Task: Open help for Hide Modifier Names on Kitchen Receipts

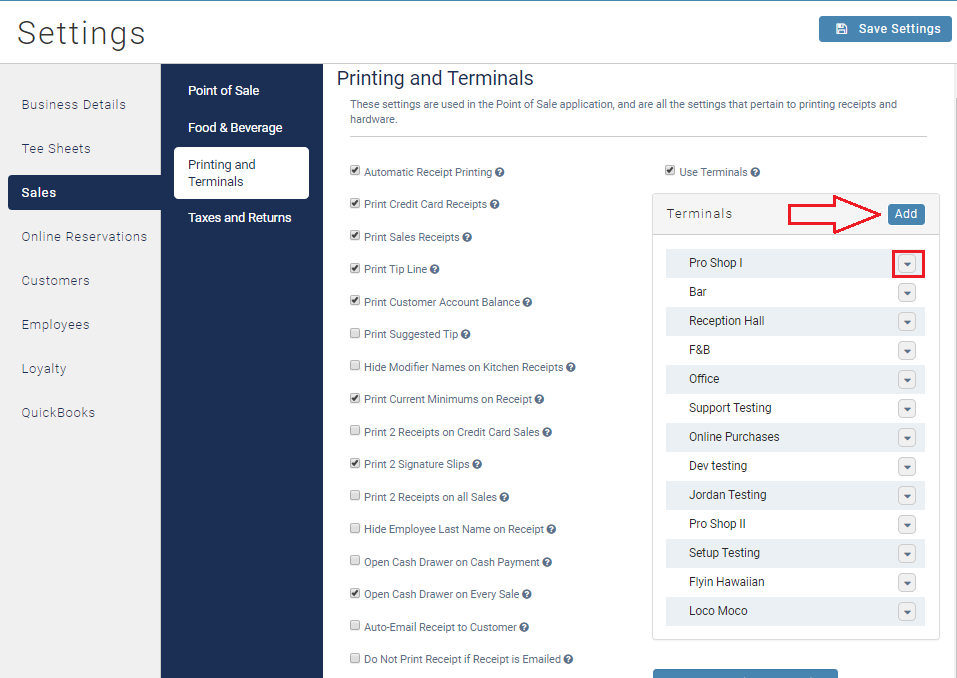Action: 571,367
